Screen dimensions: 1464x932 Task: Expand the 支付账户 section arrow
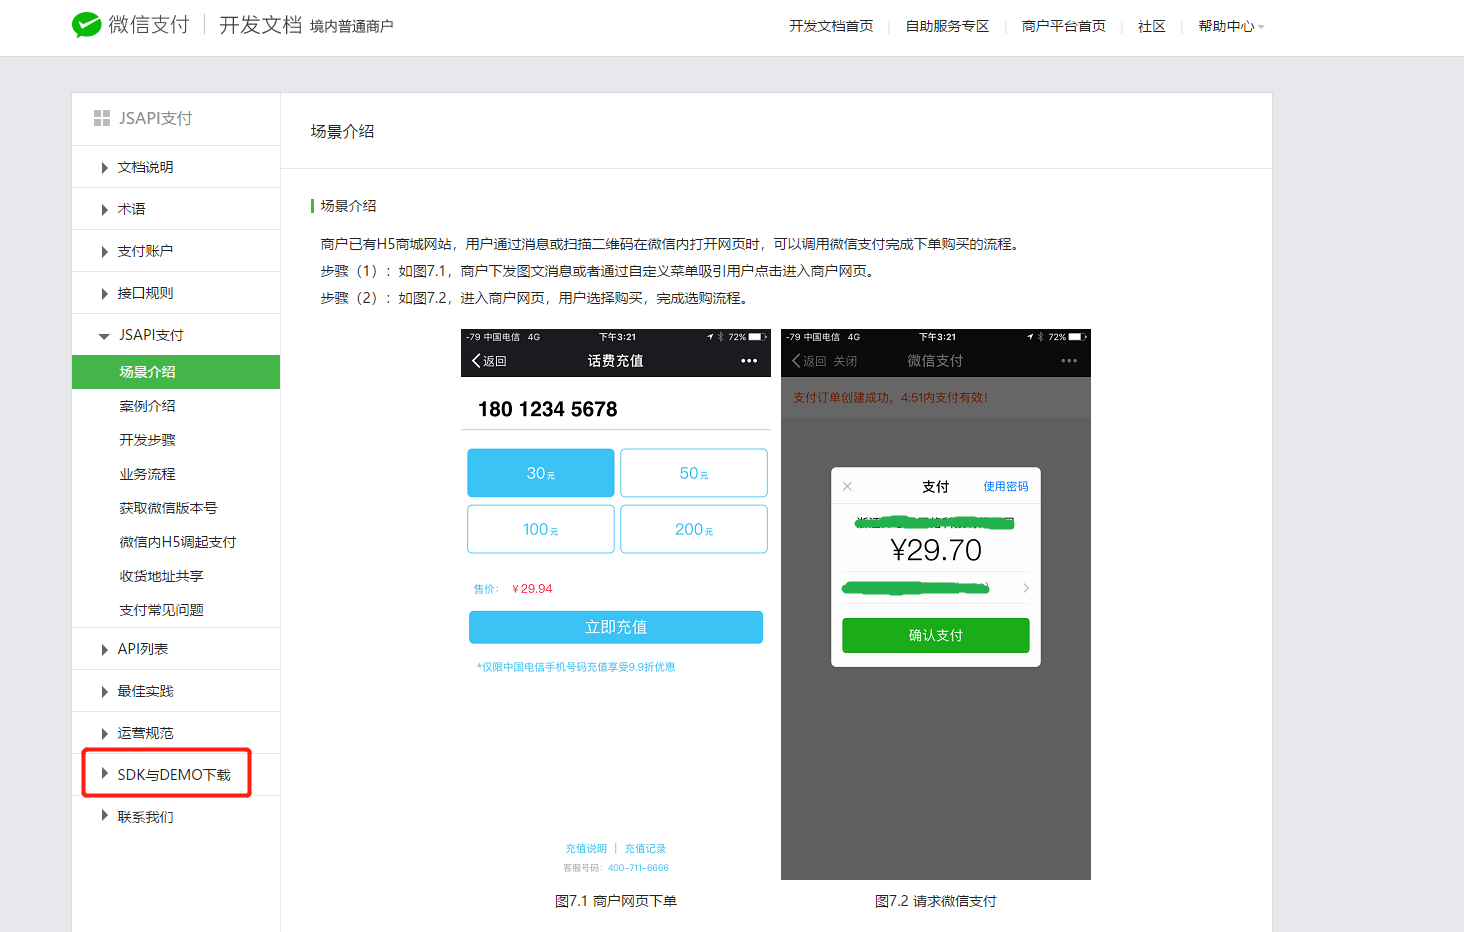click(x=104, y=252)
